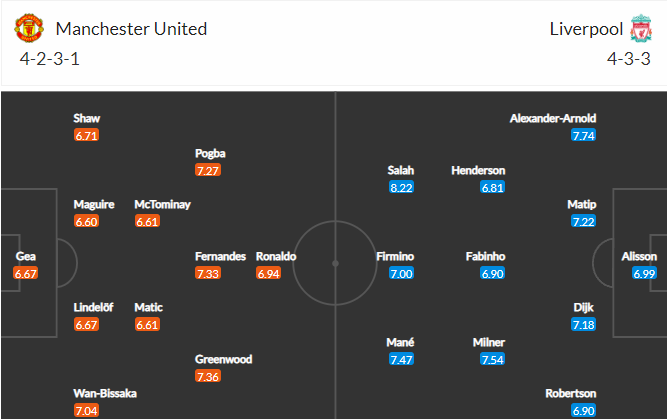This screenshot has width=667, height=419.
Task: Select Ronaldo's 6.94 rating badge
Action: [x=268, y=273]
